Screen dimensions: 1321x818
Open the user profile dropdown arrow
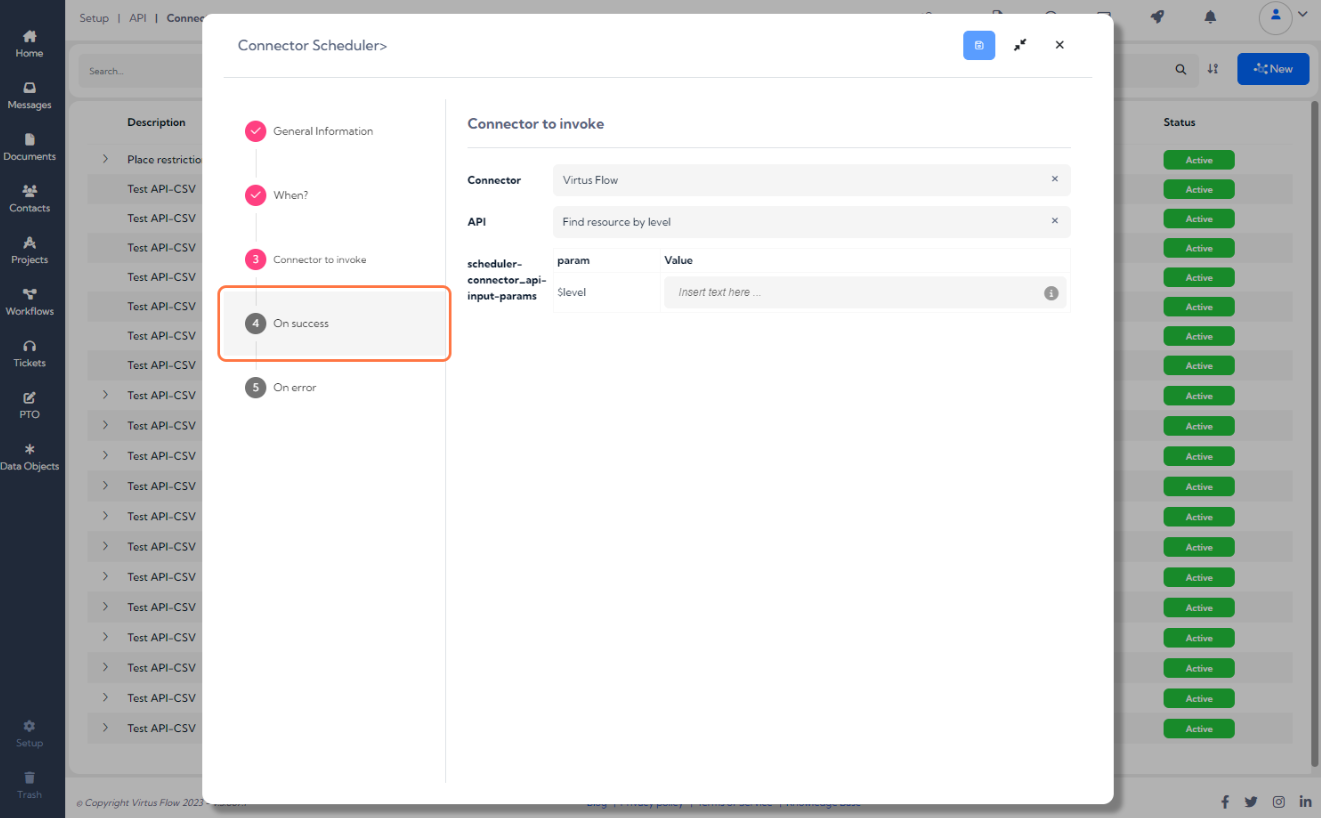pos(1302,14)
